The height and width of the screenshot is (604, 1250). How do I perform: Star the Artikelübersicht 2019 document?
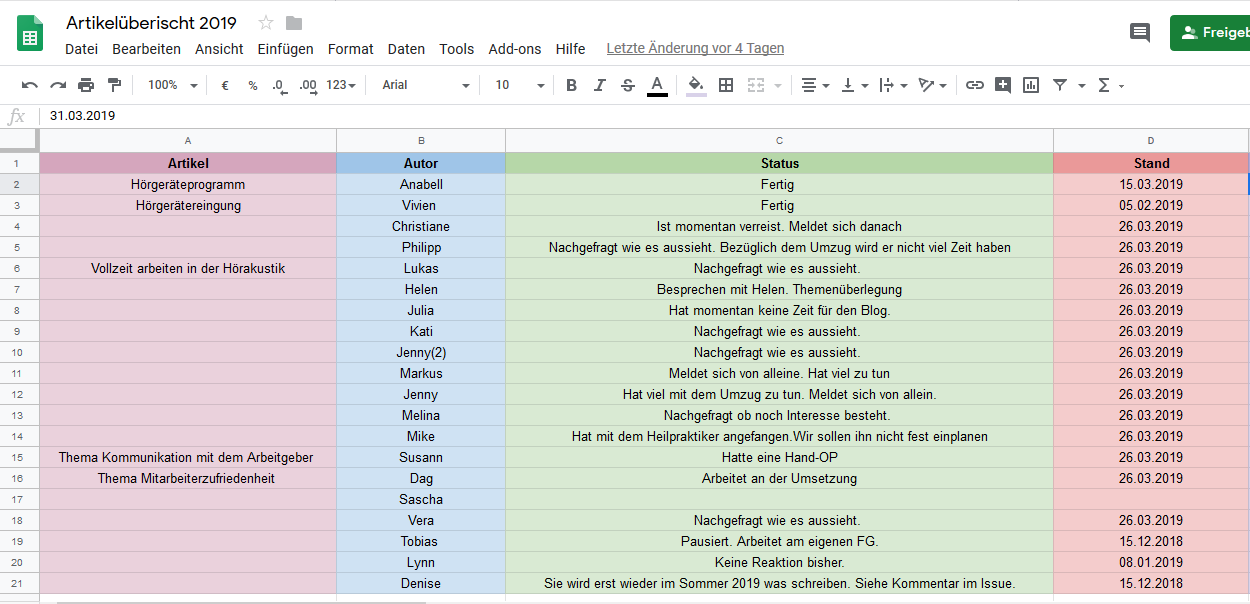pyautogui.click(x=266, y=23)
